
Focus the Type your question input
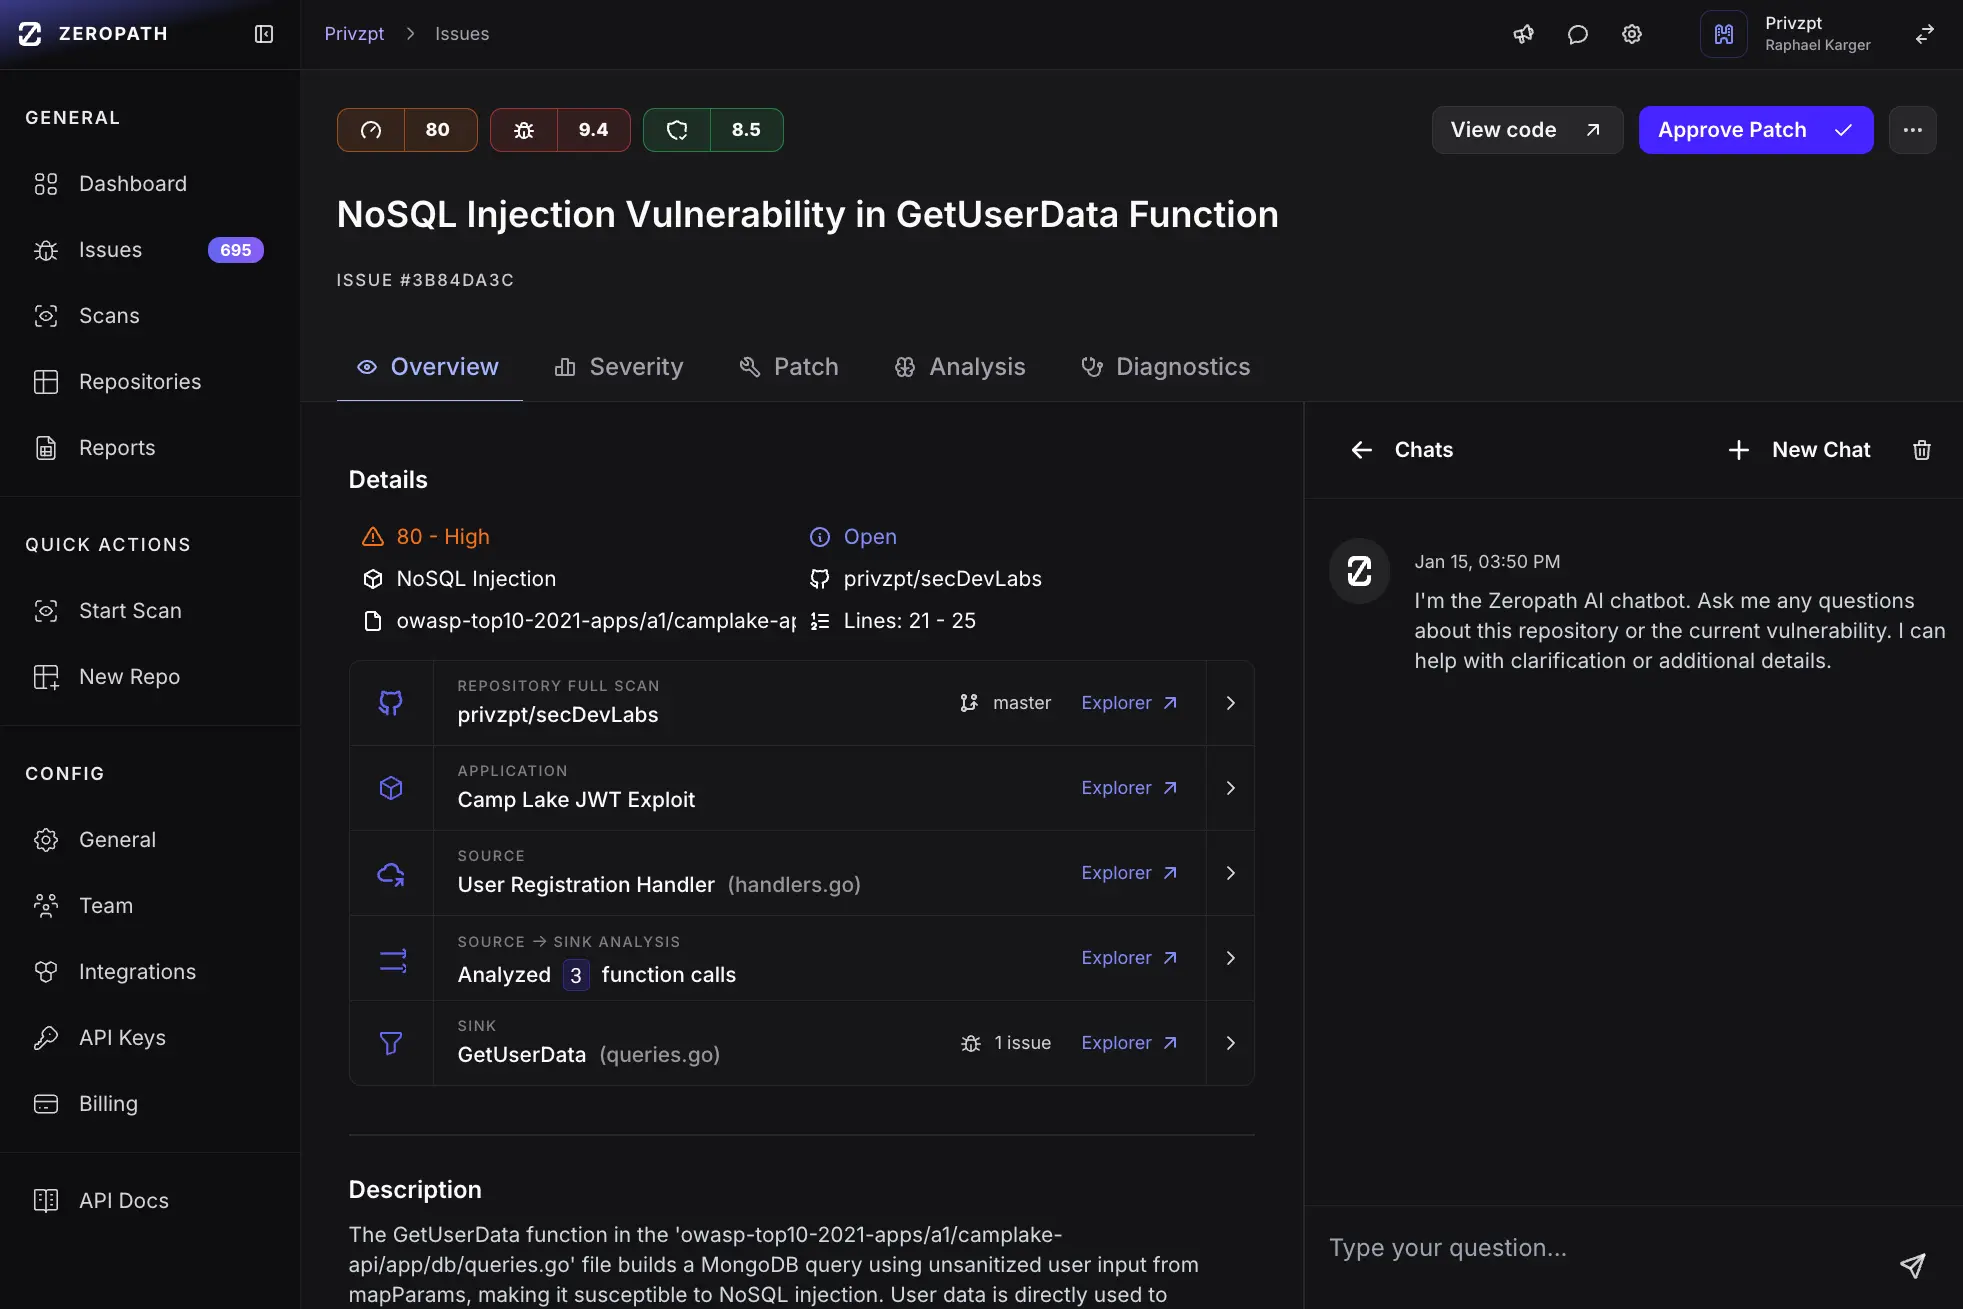(x=1600, y=1248)
